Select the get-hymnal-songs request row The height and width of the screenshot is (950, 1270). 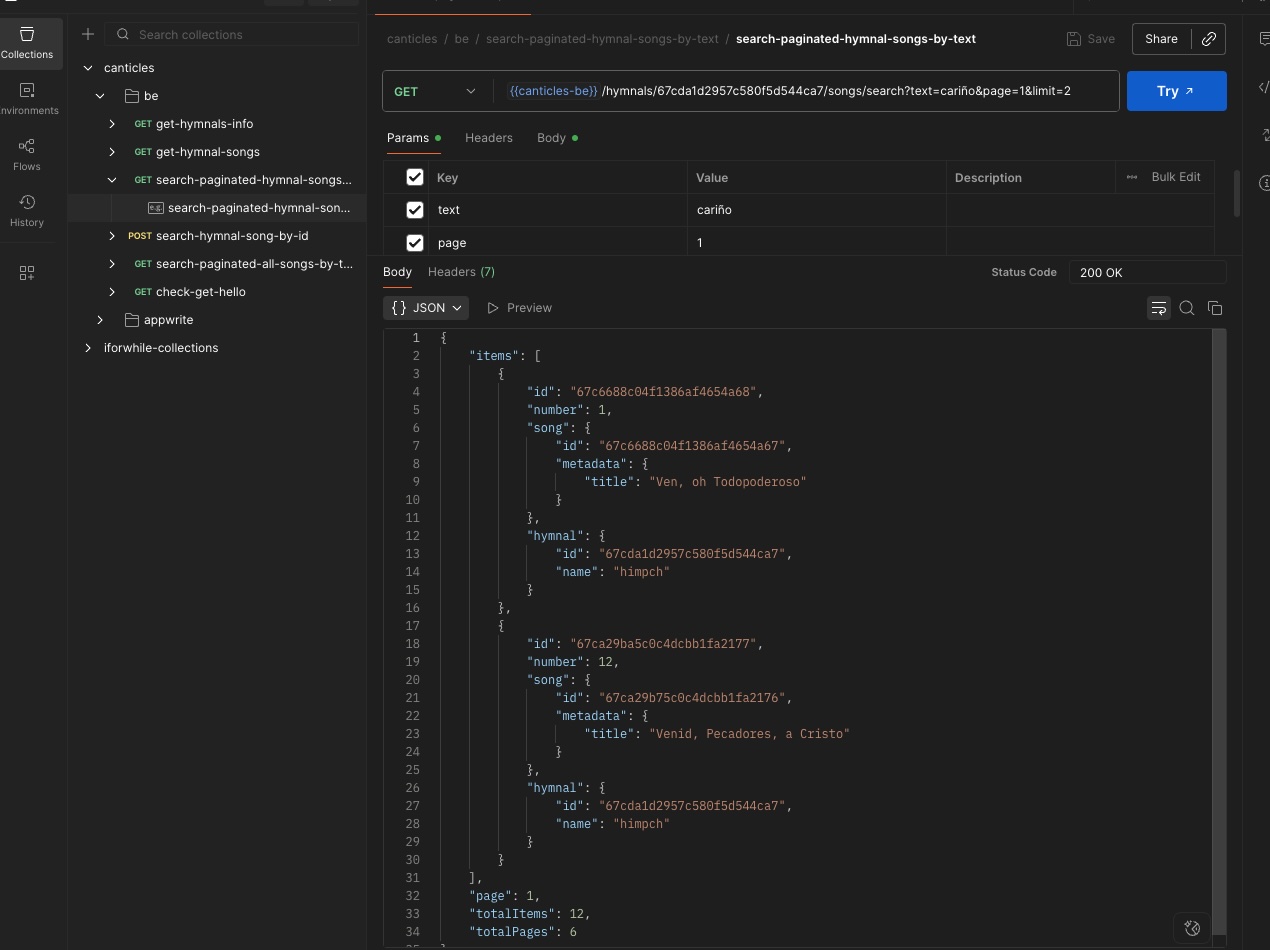point(217,152)
